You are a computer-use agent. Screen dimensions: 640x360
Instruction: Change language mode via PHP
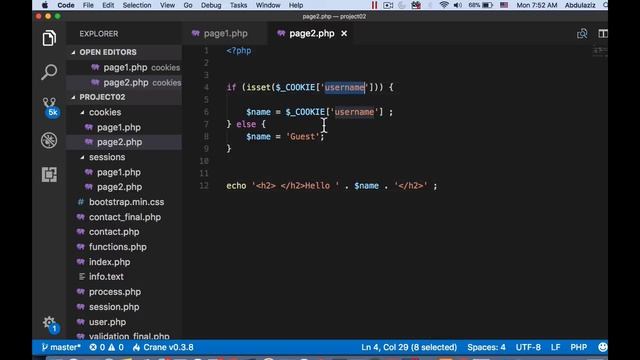point(578,347)
